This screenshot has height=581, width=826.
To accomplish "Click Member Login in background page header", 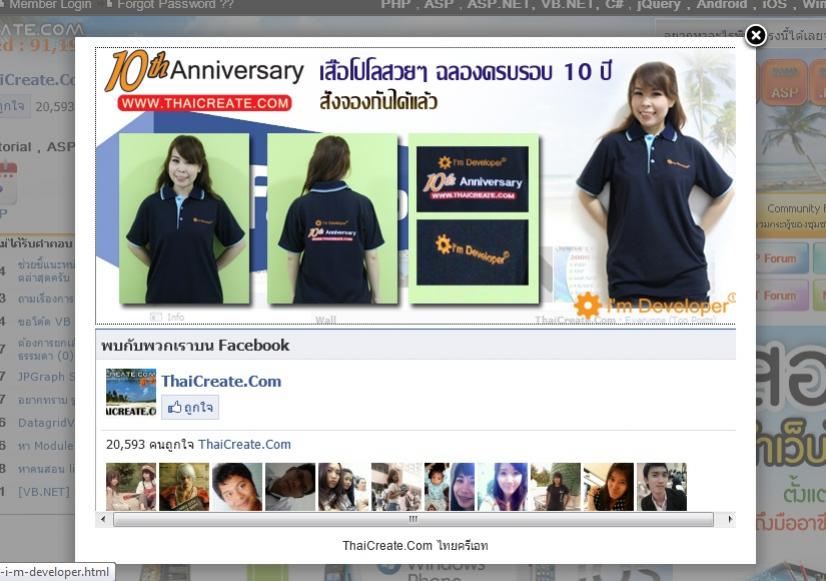I will tap(50, 5).
